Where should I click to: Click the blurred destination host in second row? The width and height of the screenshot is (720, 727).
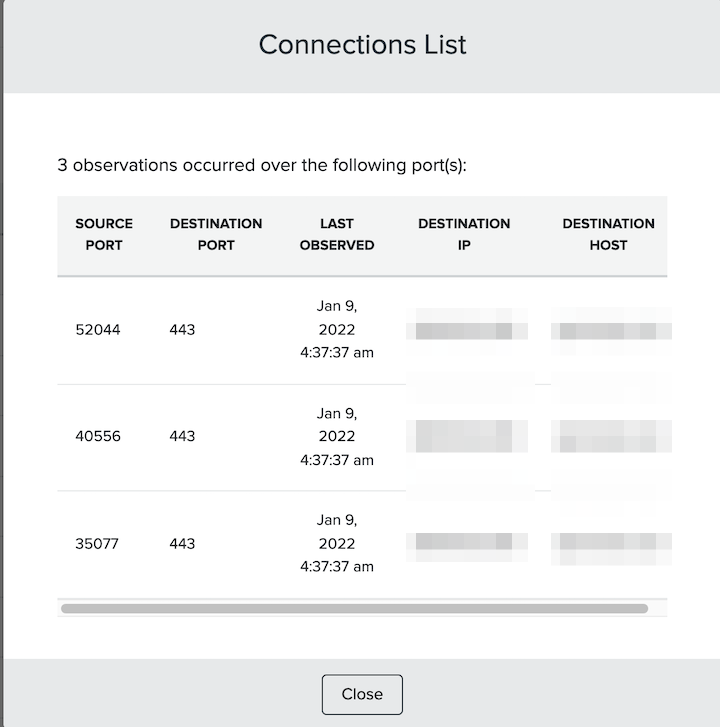point(611,436)
